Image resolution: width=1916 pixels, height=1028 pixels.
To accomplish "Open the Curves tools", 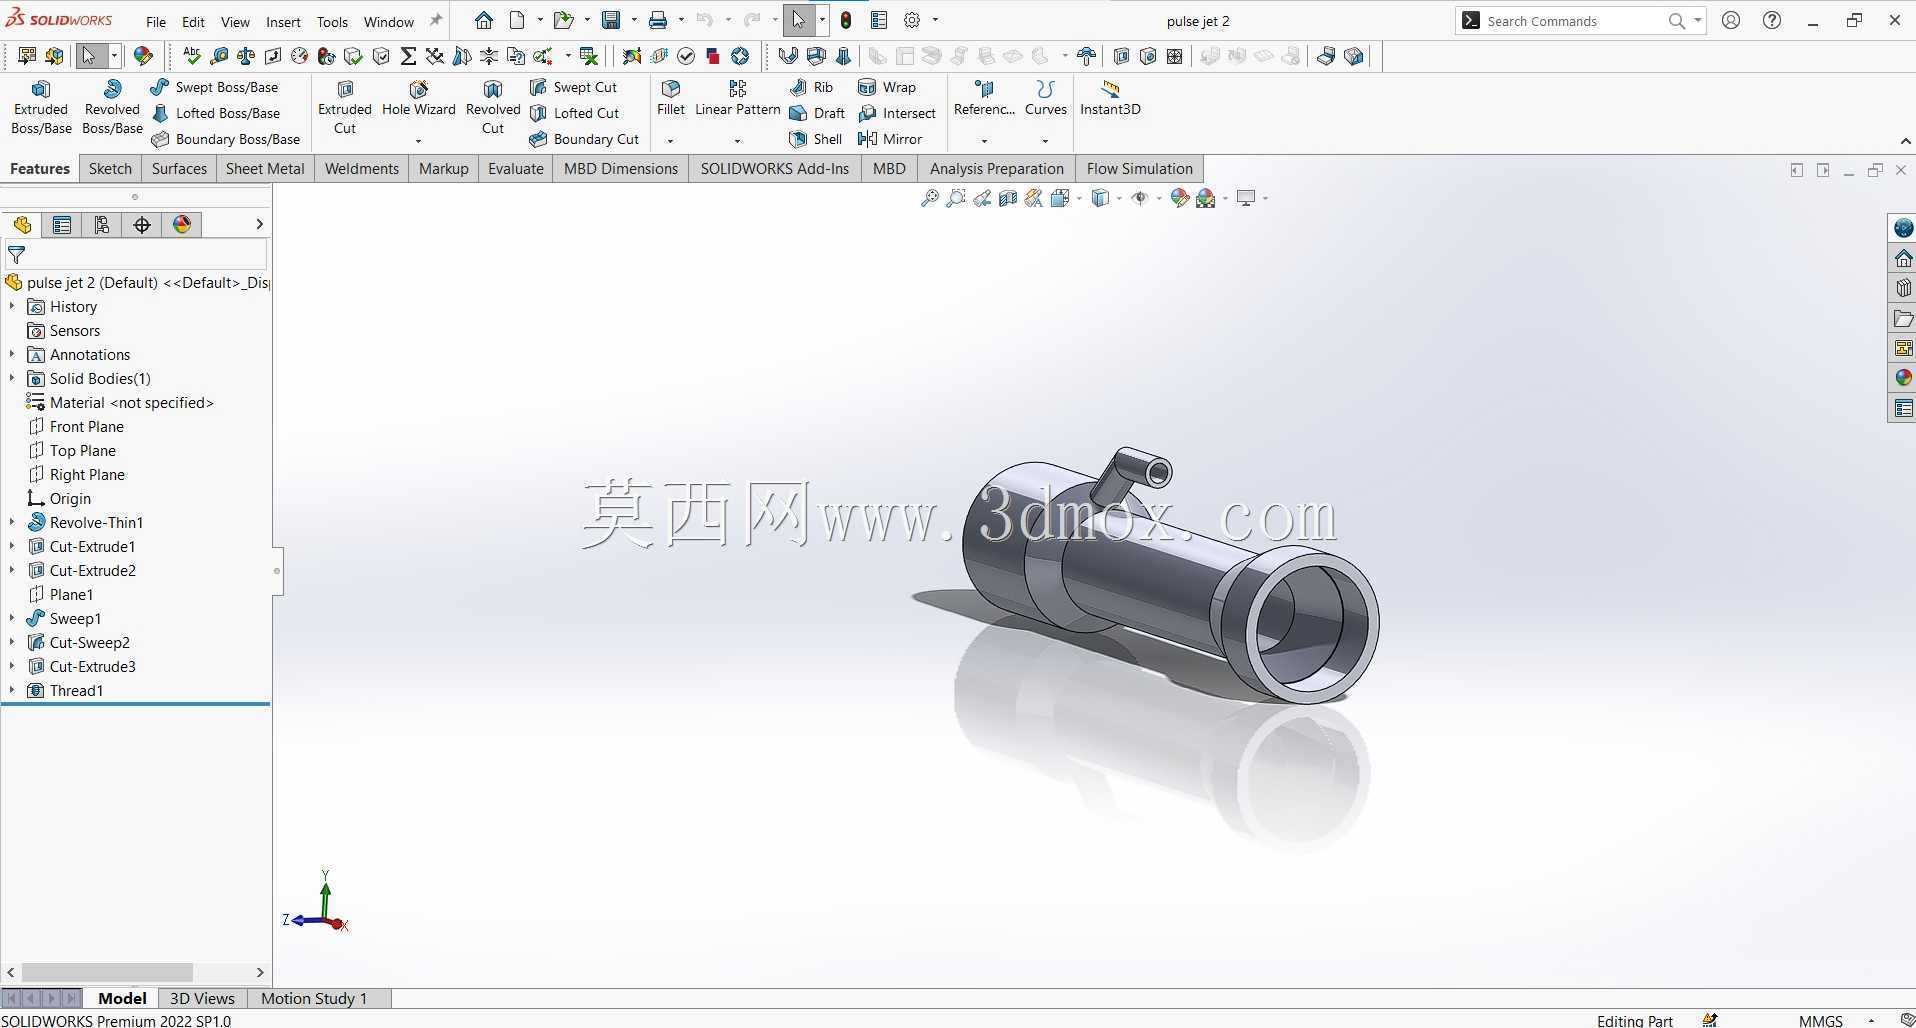I will click(1046, 98).
